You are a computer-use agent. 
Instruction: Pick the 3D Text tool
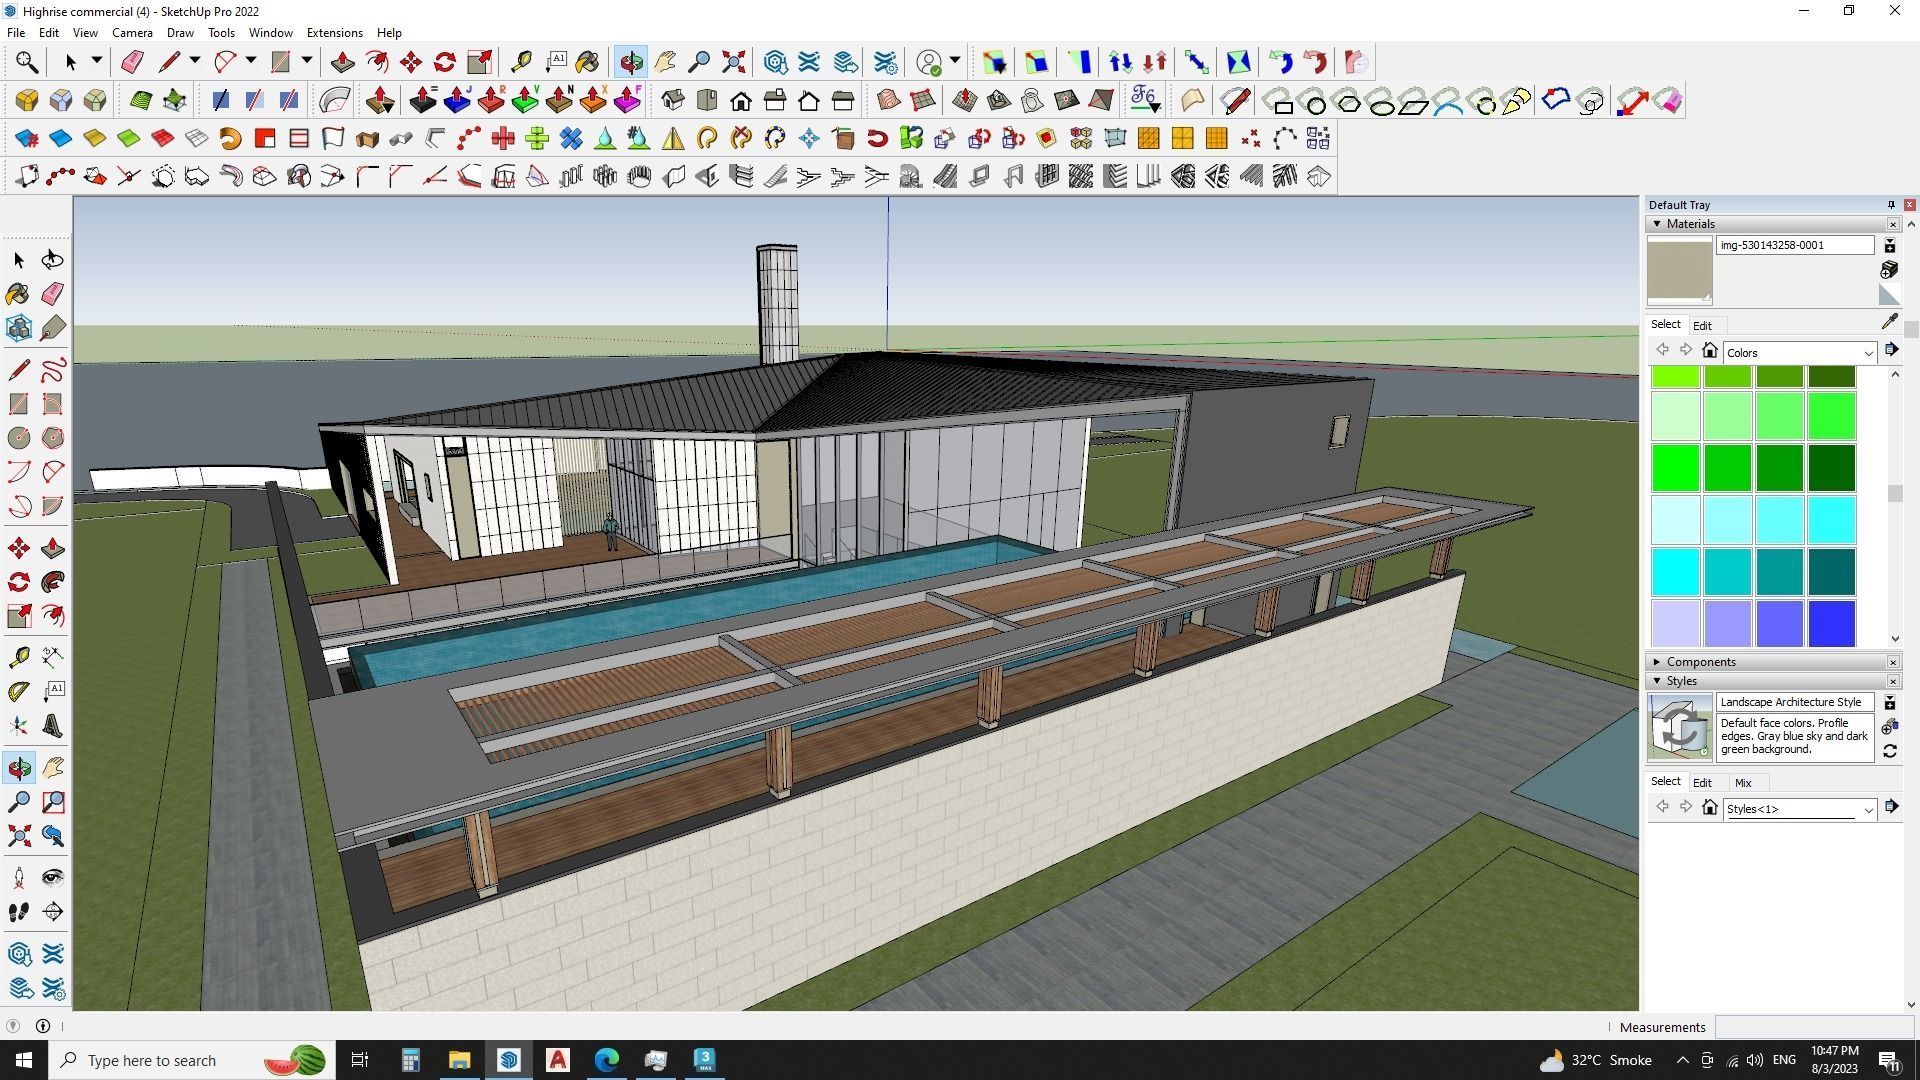click(53, 726)
